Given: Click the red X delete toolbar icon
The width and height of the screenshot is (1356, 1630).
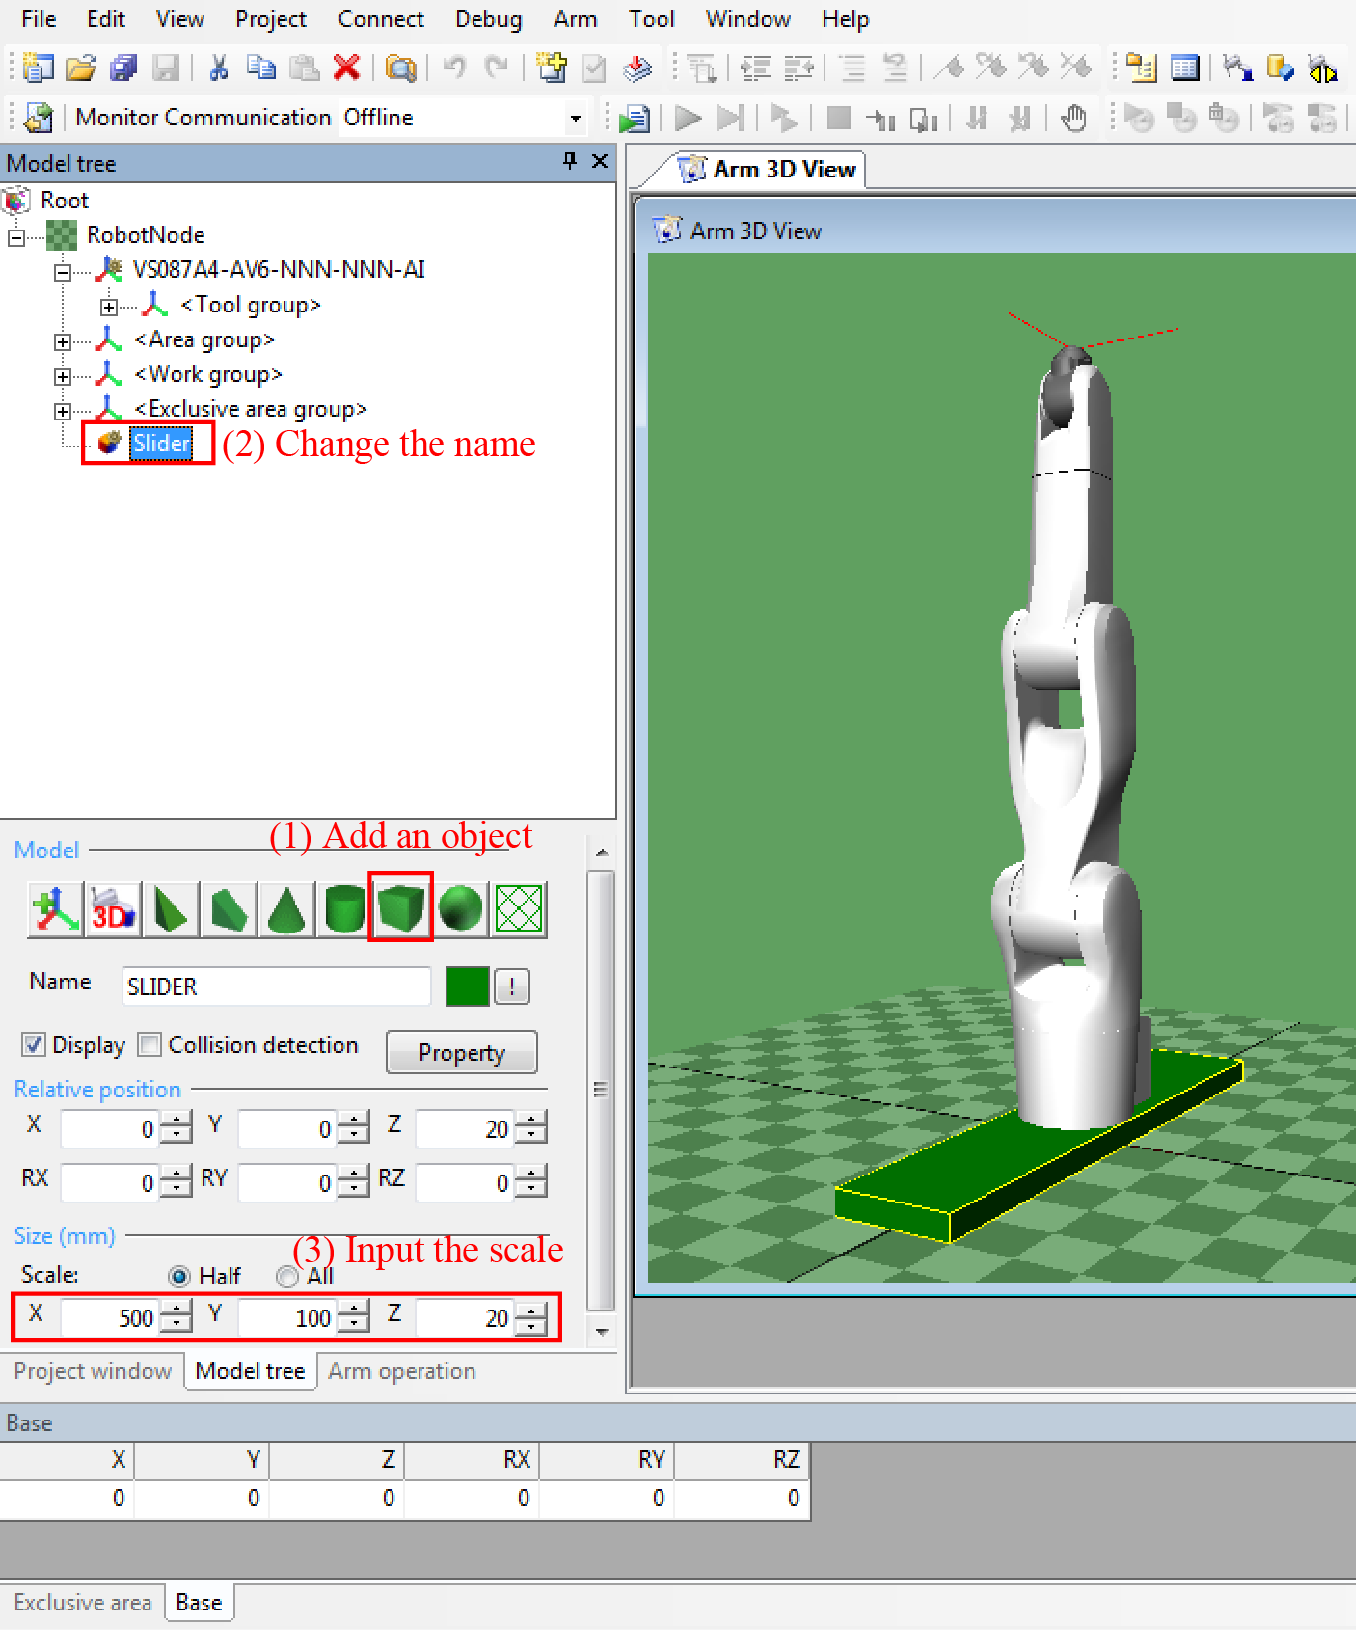Looking at the screenshot, I should (347, 68).
